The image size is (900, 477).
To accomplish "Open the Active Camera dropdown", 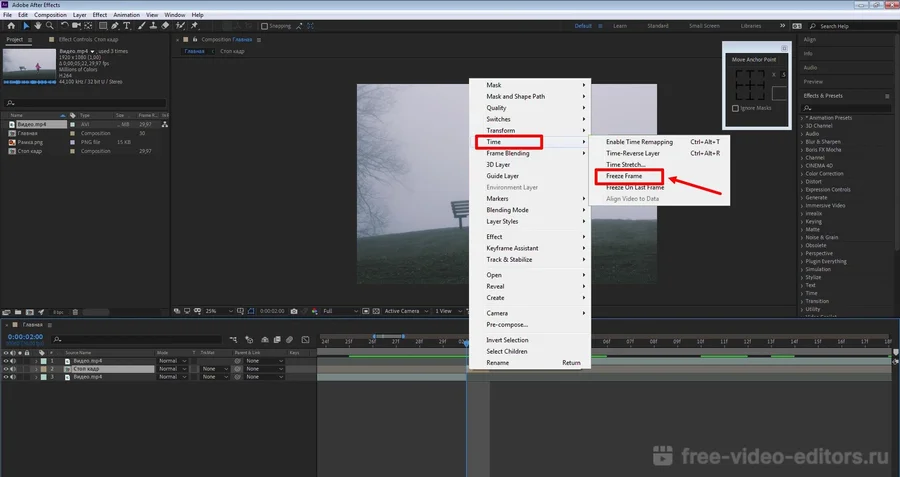I will click(406, 311).
